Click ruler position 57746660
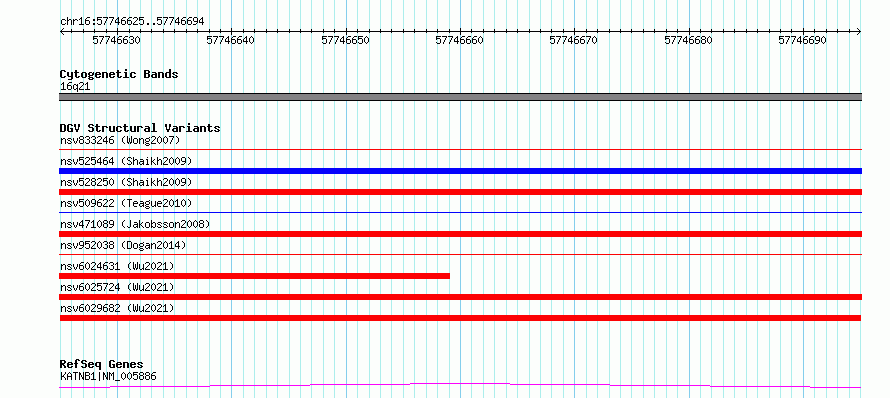The width and height of the screenshot is (890, 398). tap(459, 40)
